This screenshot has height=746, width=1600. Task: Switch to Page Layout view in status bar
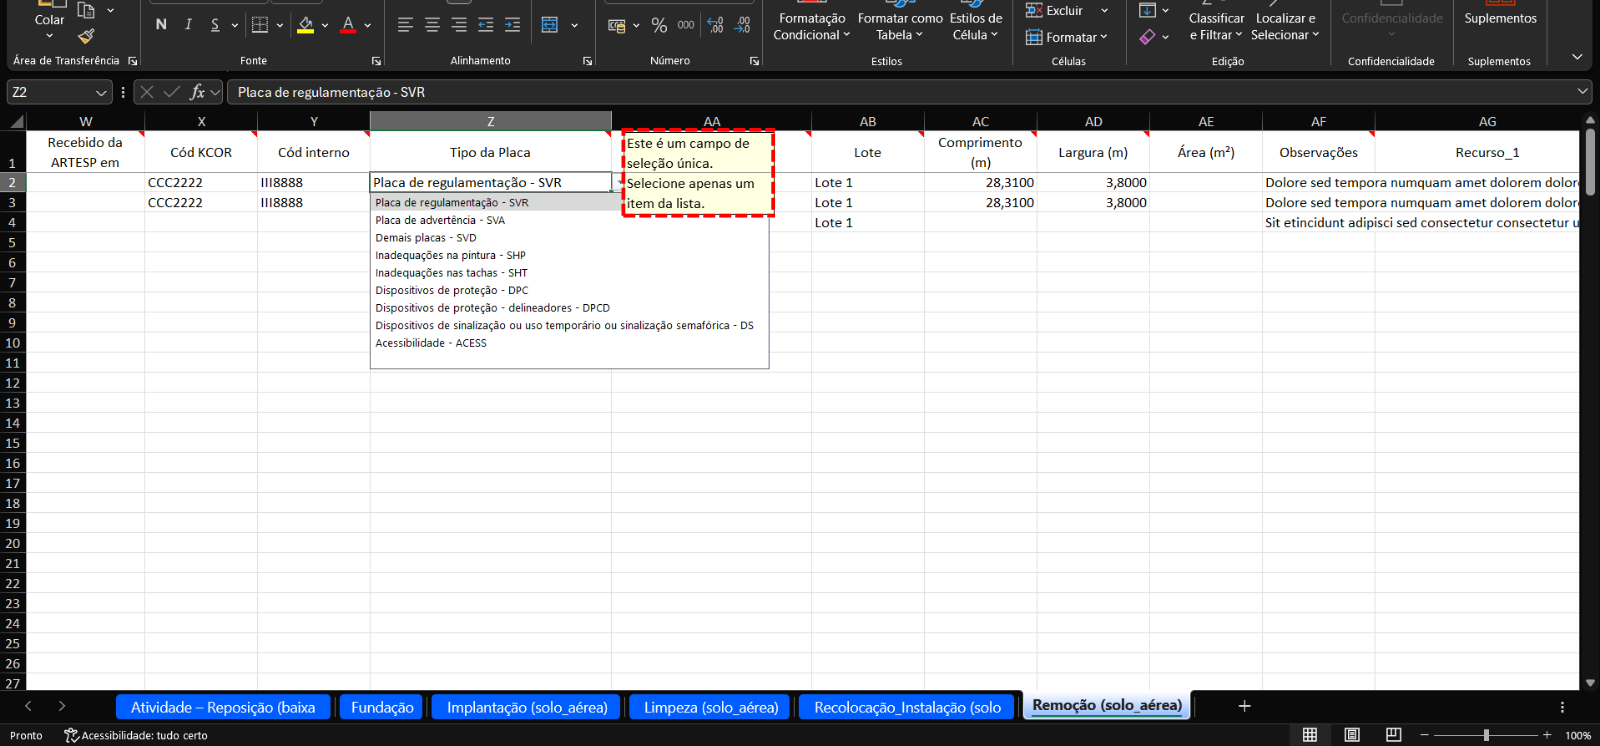coord(1352,735)
